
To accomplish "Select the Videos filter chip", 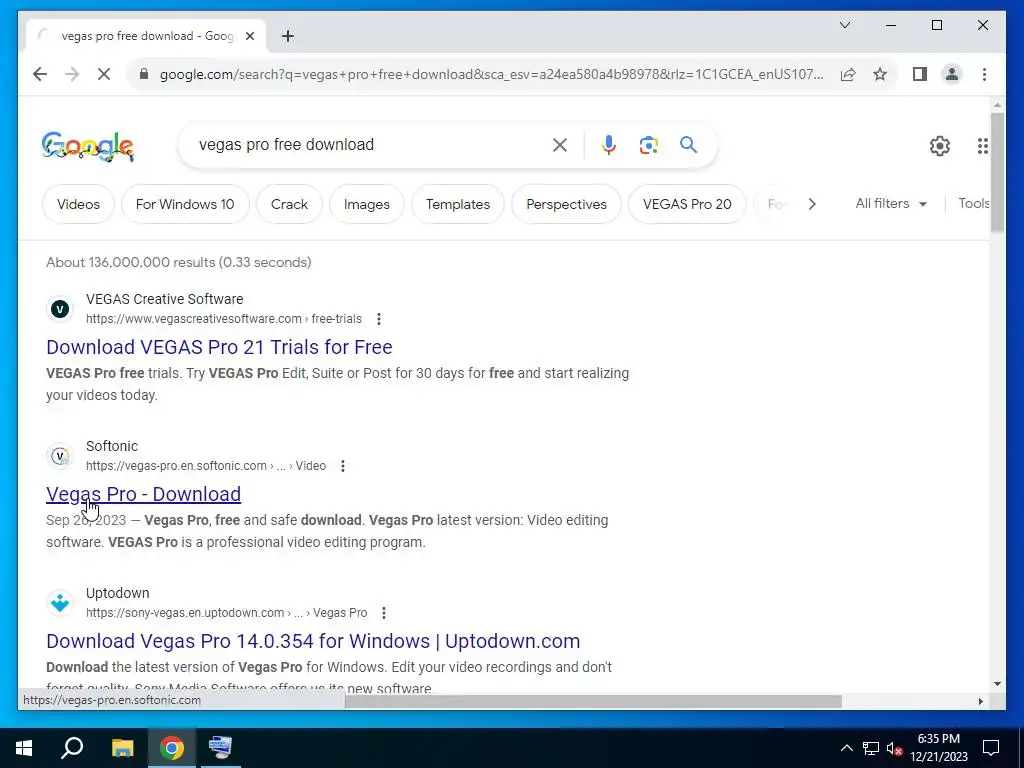I will pos(78,204).
